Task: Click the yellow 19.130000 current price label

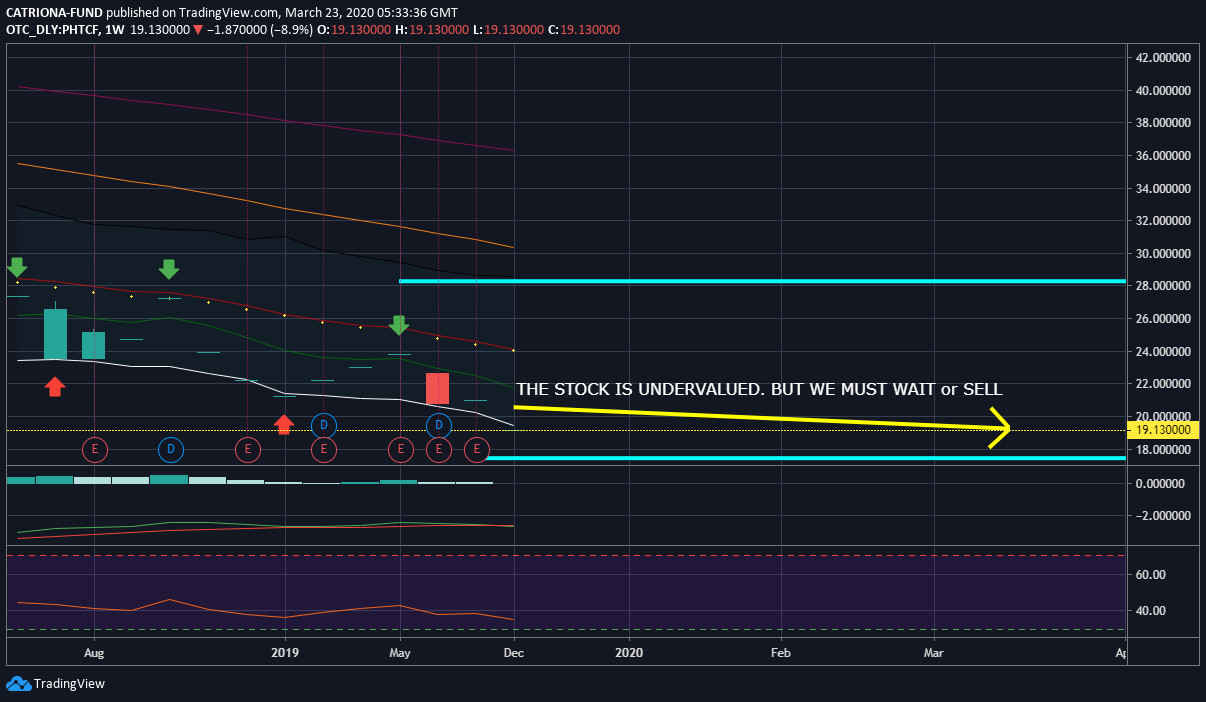Action: point(1161,430)
